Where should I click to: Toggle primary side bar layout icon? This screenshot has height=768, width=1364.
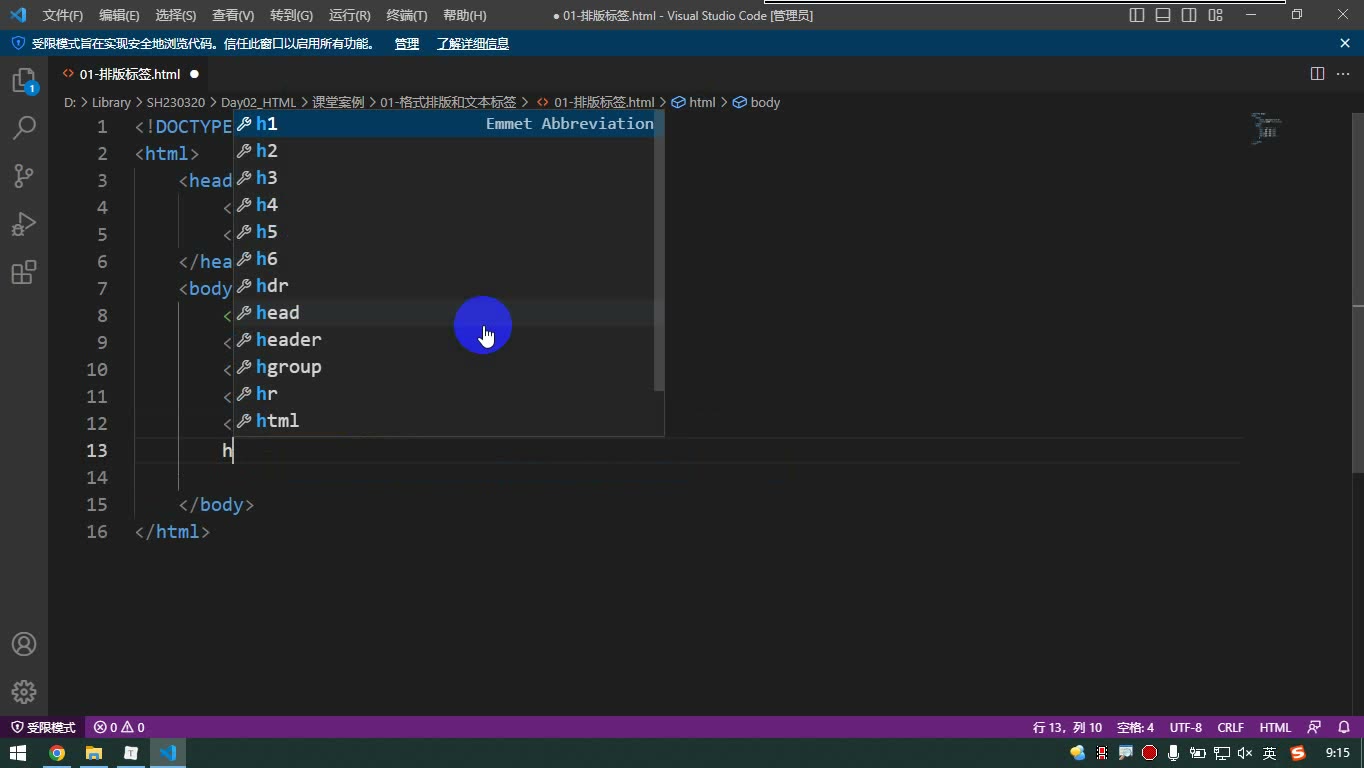pyautogui.click(x=1137, y=15)
